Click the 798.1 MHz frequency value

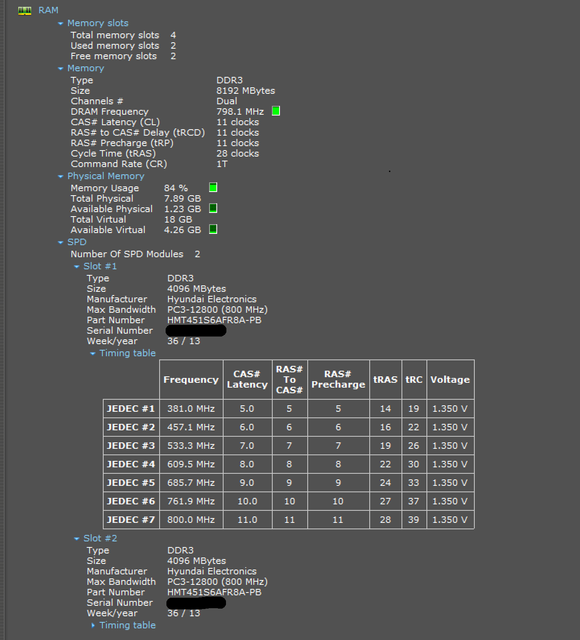point(240,111)
